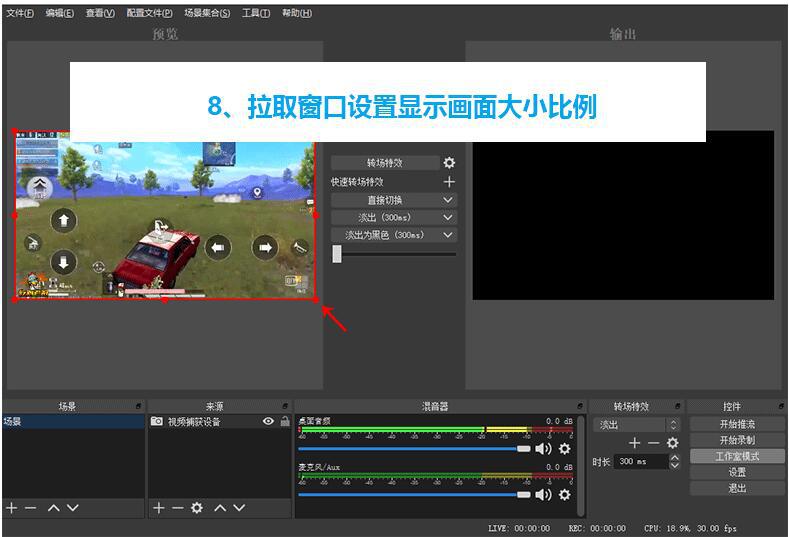Open the 场景集合(S) menu
This screenshot has width=789, height=537.
coord(207,13)
